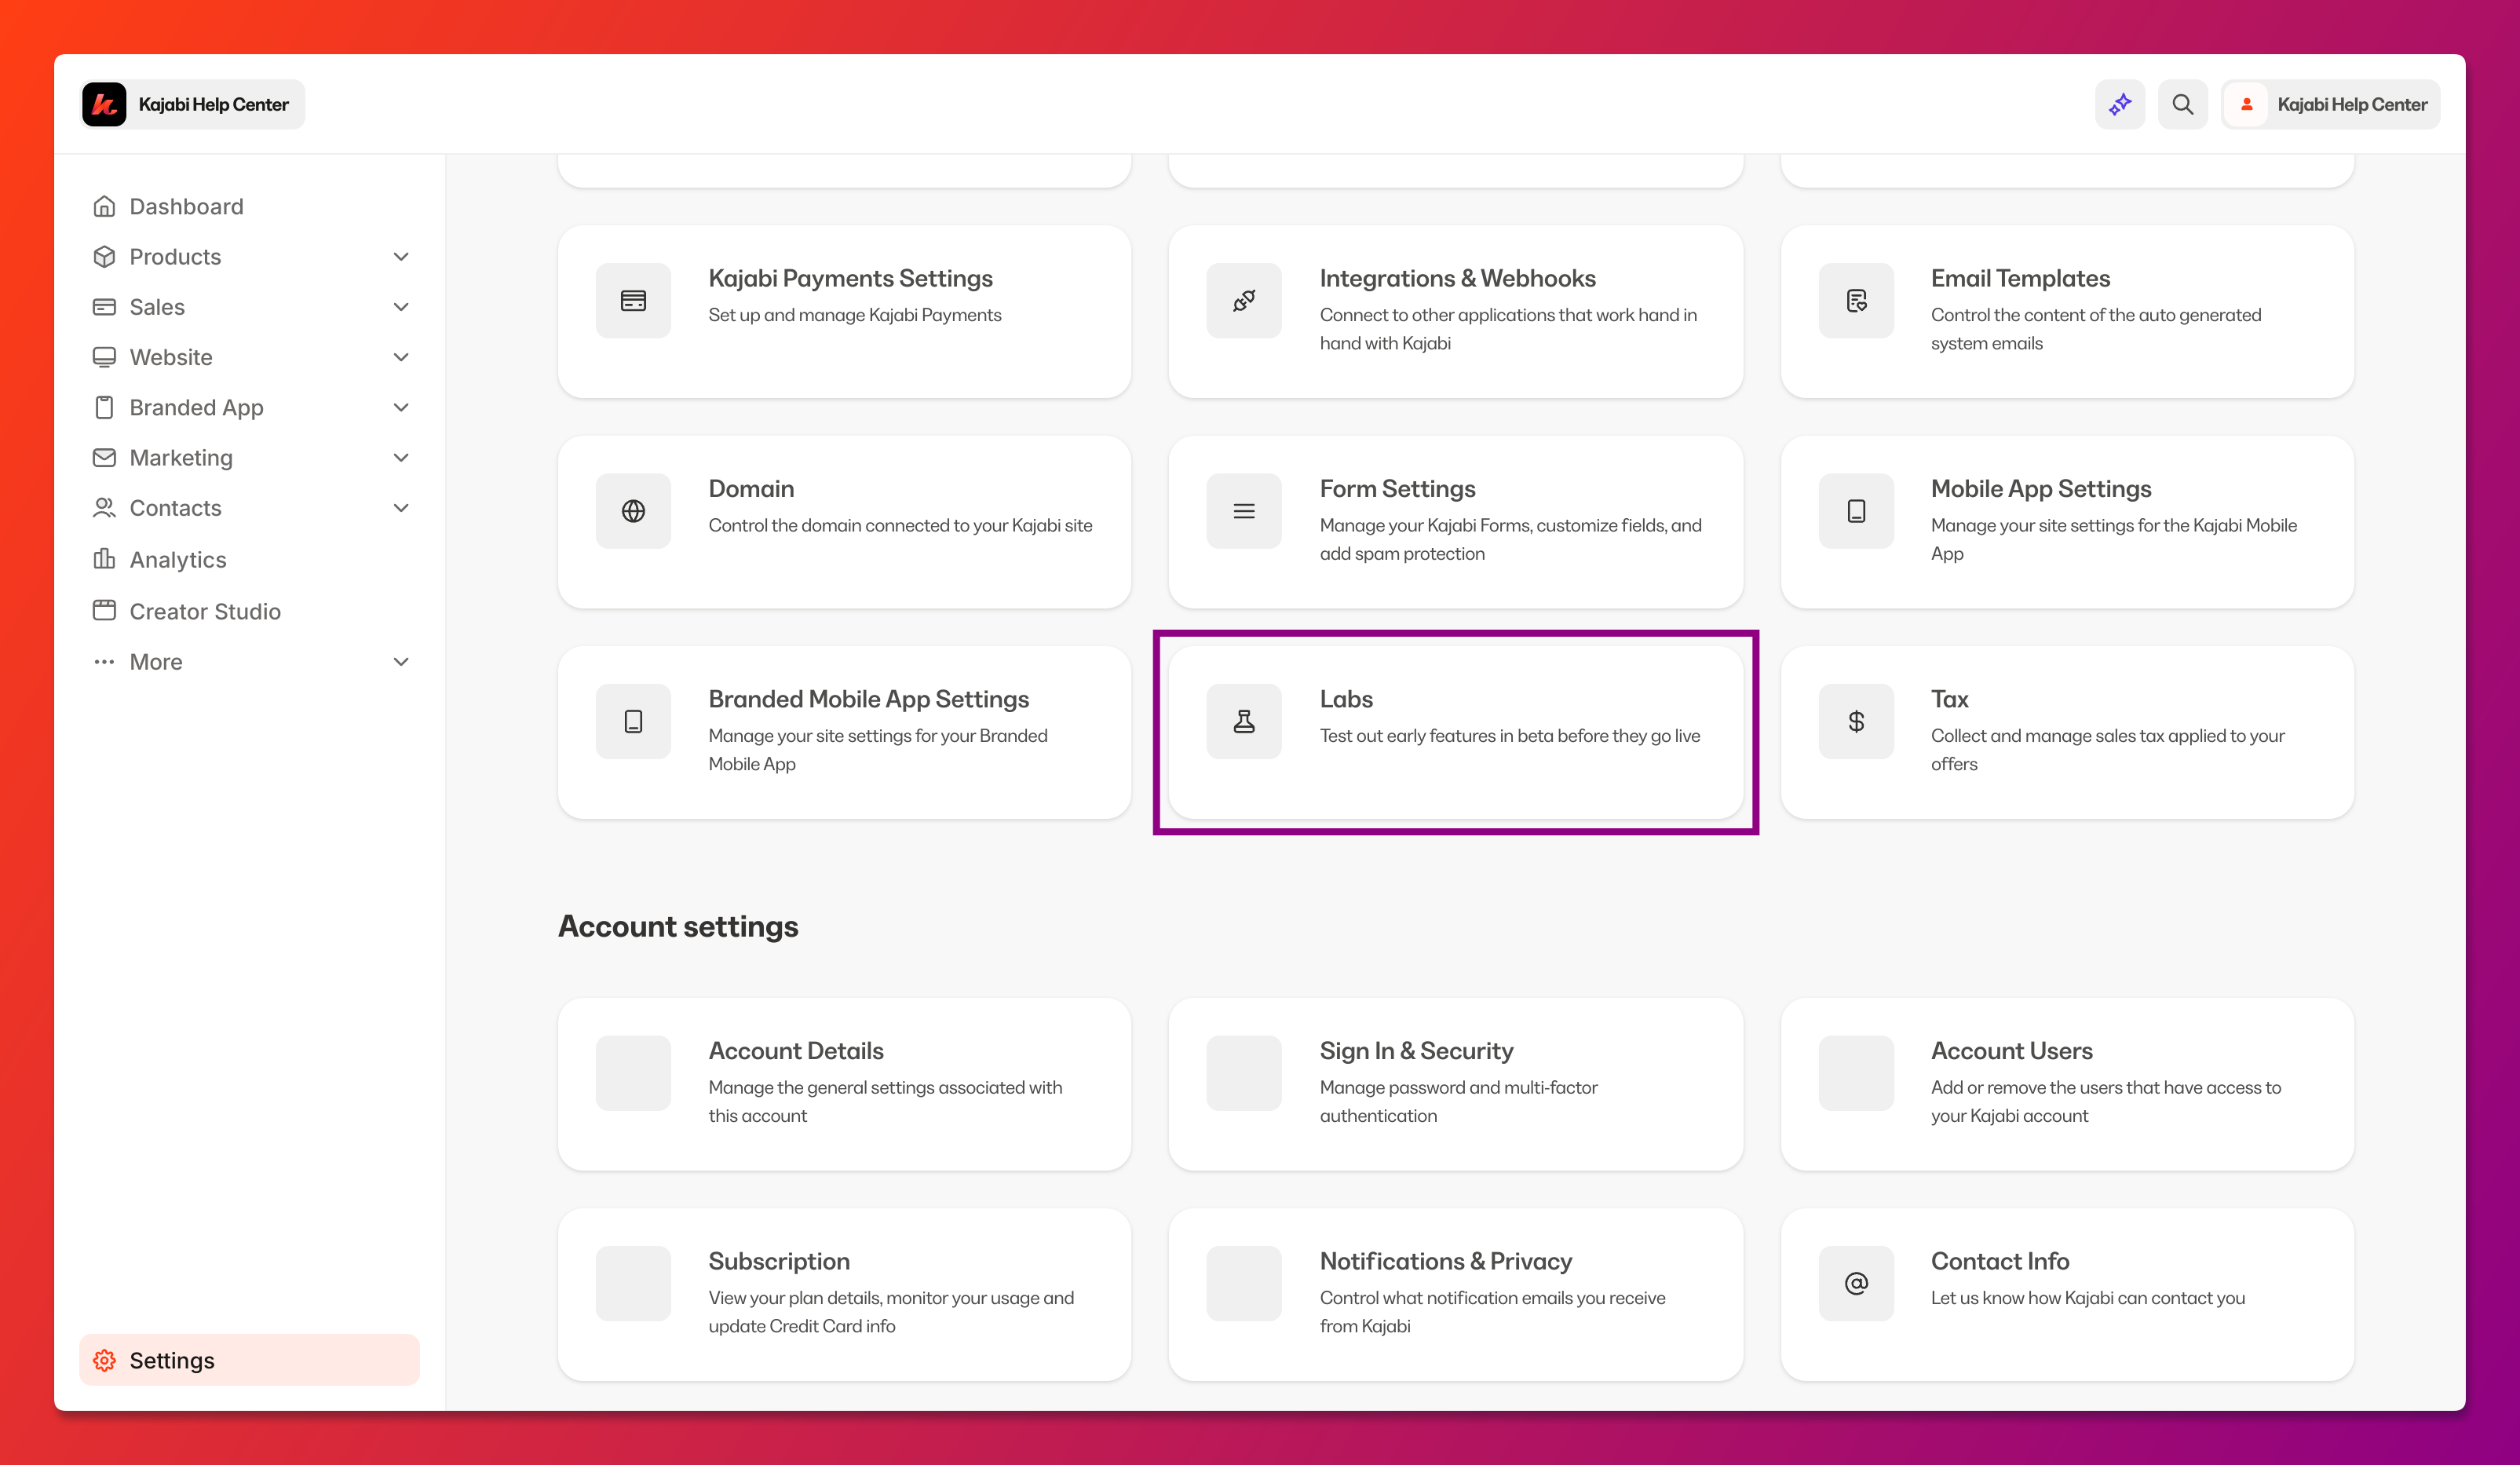Click the Integrations & Webhooks plug icon

pyautogui.click(x=1244, y=300)
